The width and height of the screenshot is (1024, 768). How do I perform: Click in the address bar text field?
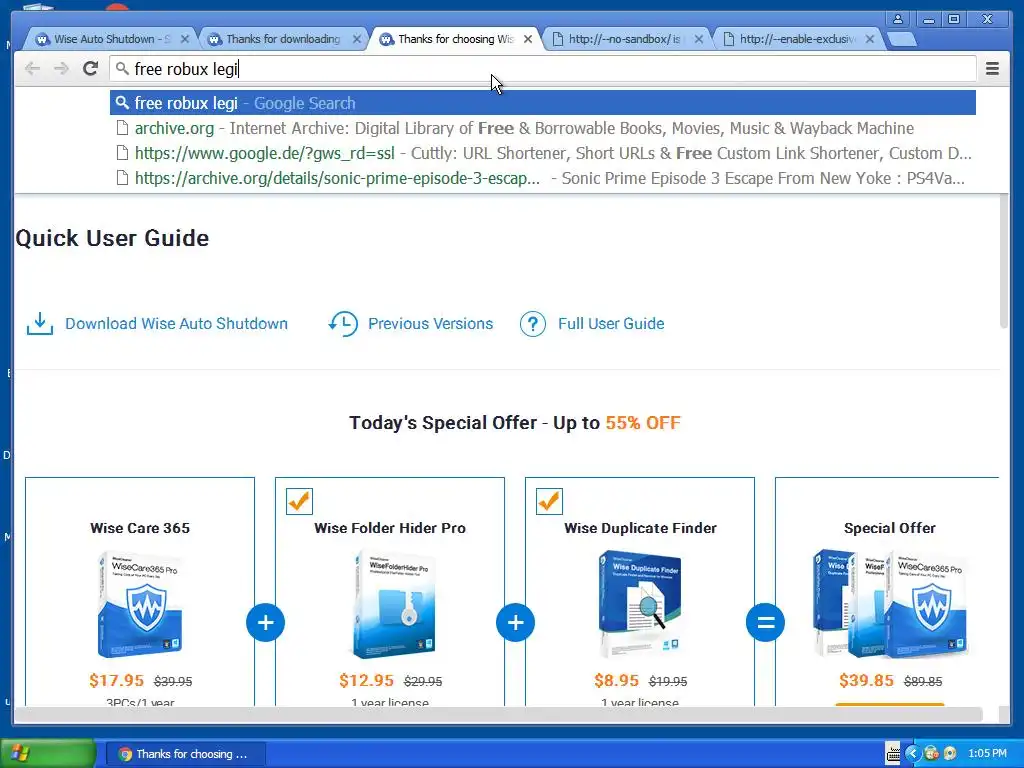coord(543,69)
